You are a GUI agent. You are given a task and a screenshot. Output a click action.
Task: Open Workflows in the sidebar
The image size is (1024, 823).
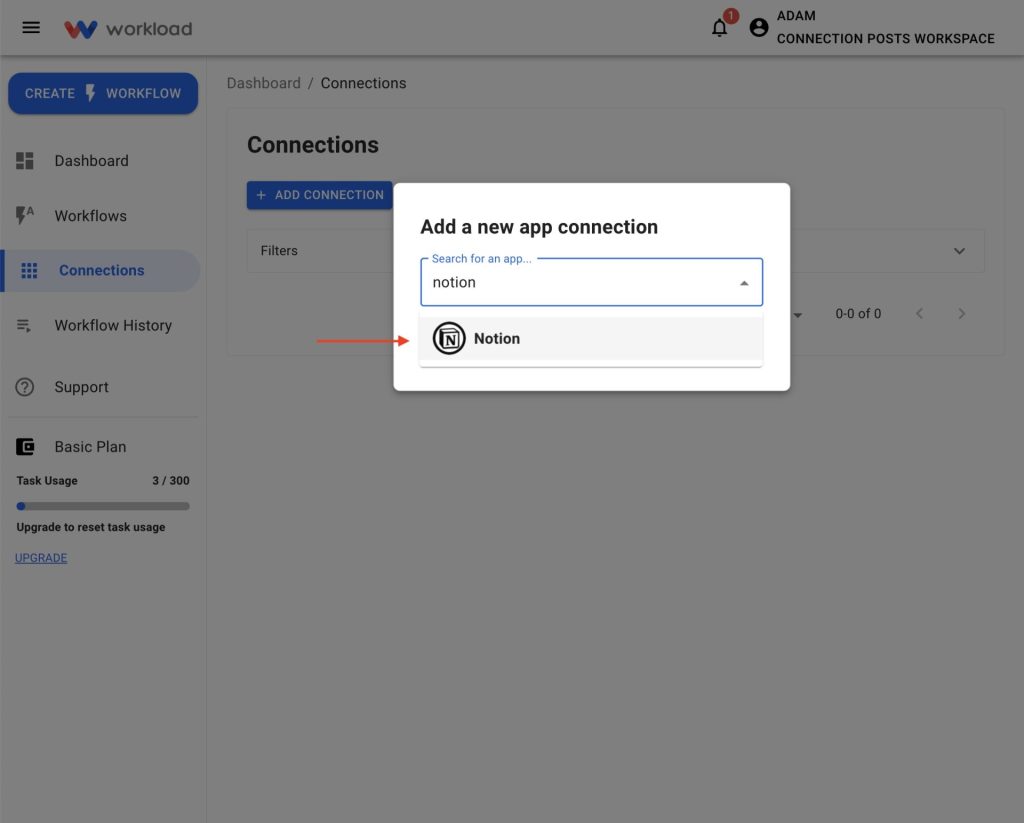(91, 216)
